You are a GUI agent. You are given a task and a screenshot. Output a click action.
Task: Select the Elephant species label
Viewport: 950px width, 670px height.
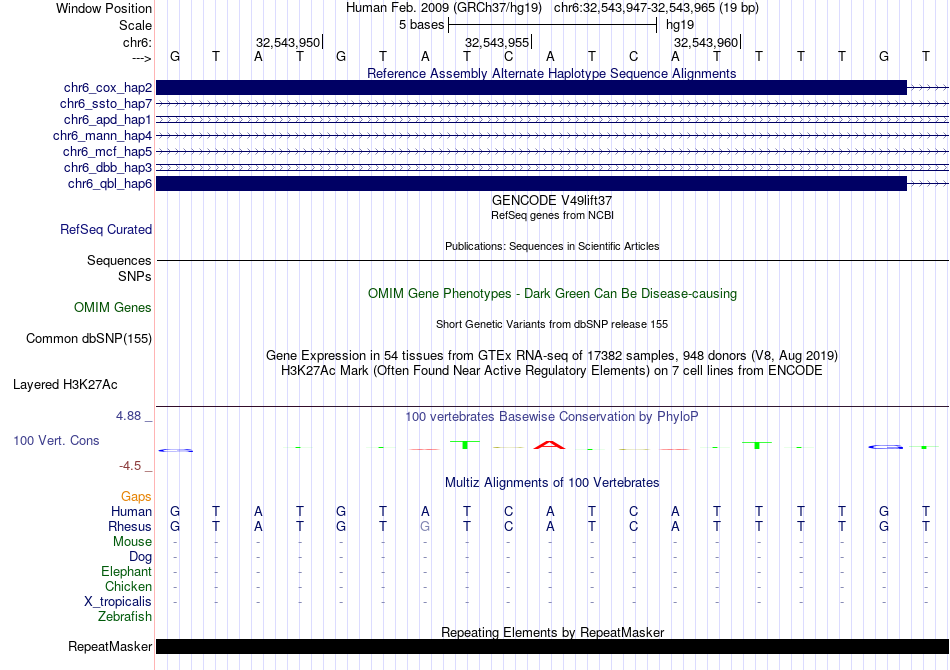coord(127,572)
